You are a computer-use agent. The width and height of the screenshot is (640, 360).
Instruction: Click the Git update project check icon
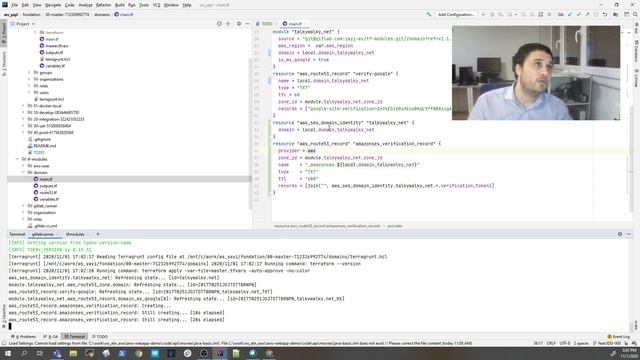pos(570,14)
